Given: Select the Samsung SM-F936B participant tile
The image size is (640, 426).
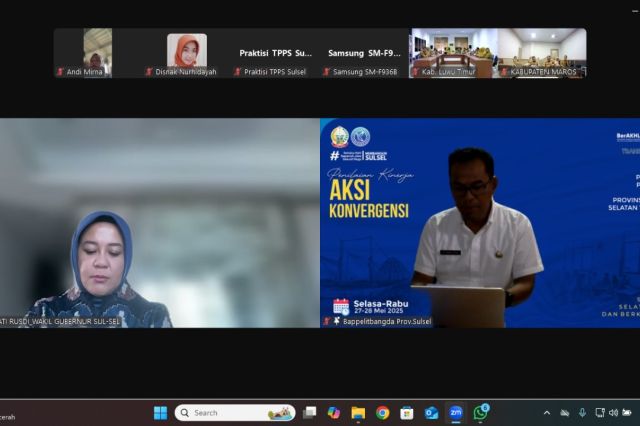Looking at the screenshot, I should click(x=364, y=53).
